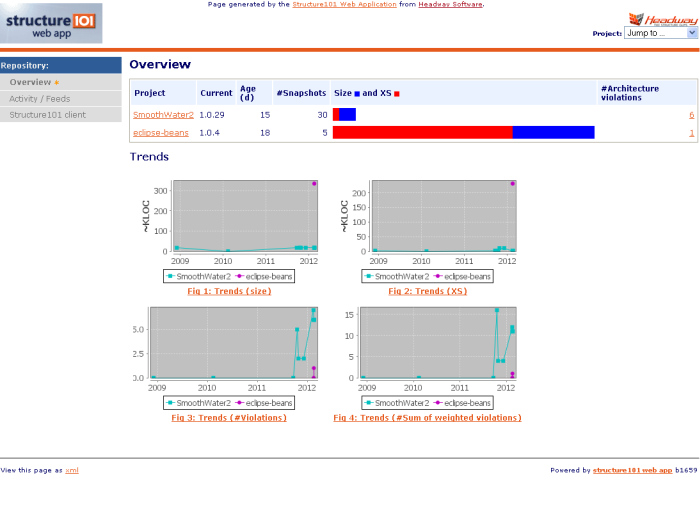700x508 pixels.
Task: Click the Trends section heading
Action: [149, 157]
